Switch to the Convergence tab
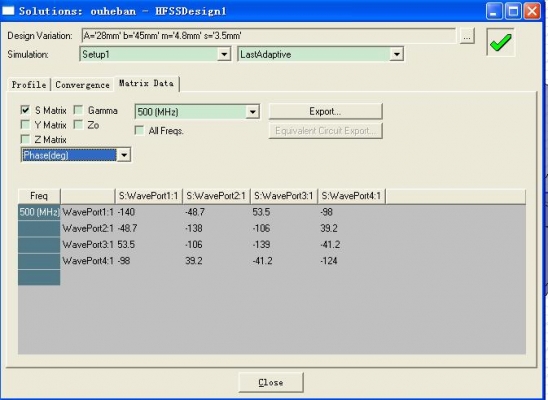Image resolution: width=548 pixels, height=400 pixels. click(82, 85)
